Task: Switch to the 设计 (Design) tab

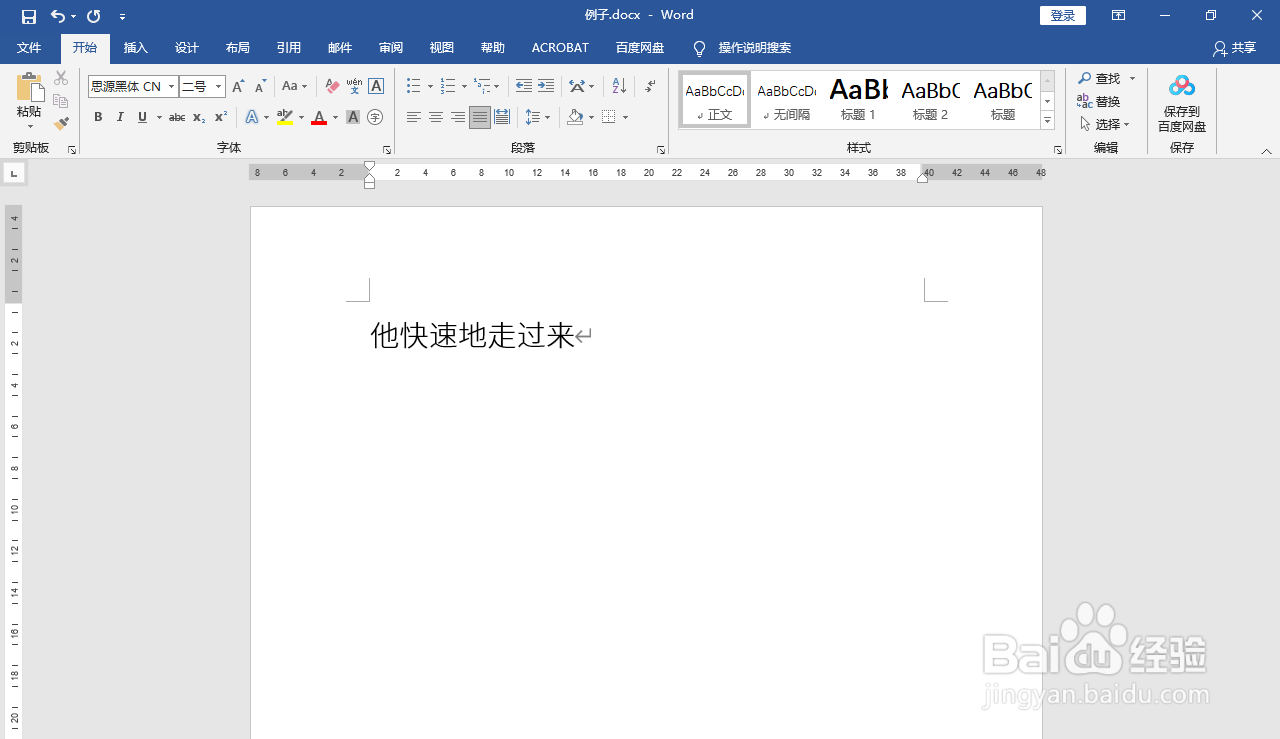Action: 186,48
